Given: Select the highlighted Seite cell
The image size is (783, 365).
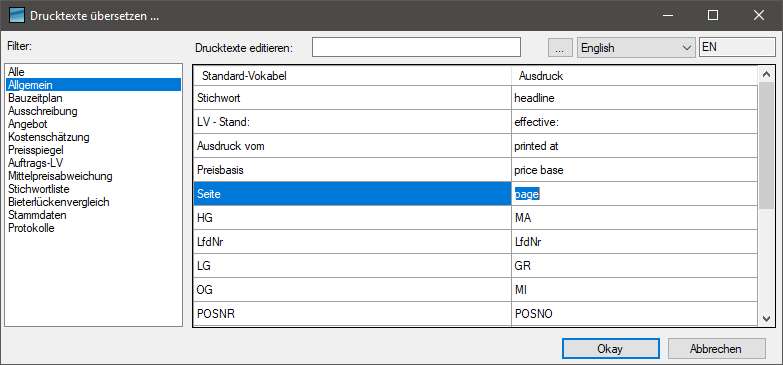Looking at the screenshot, I should coord(353,194).
